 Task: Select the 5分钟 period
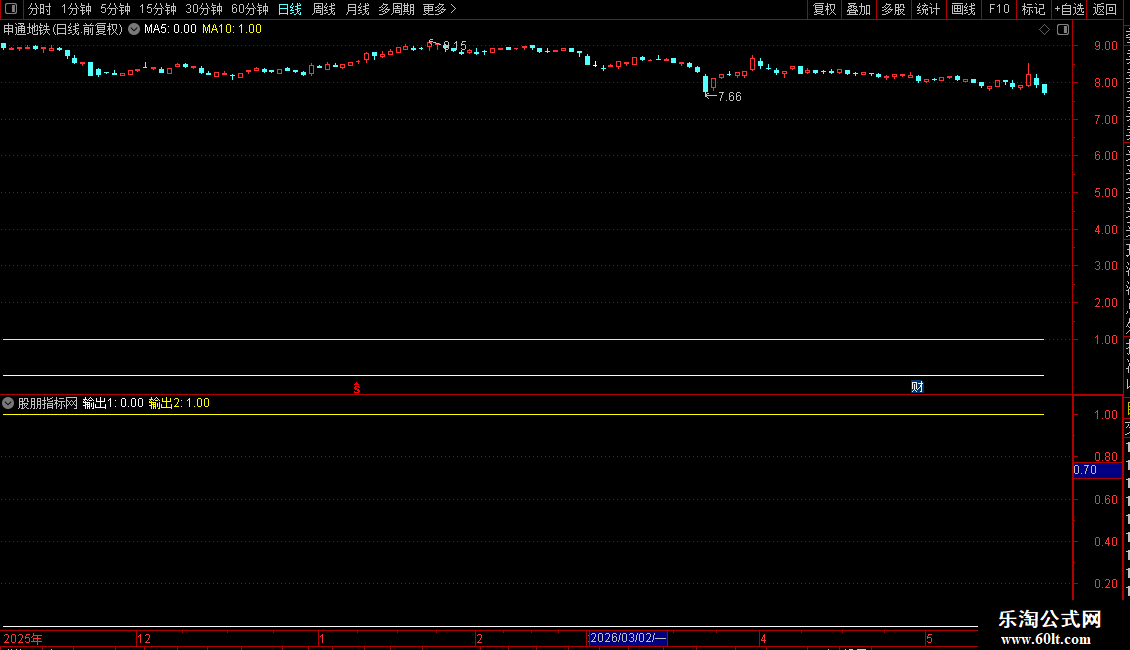pos(115,9)
